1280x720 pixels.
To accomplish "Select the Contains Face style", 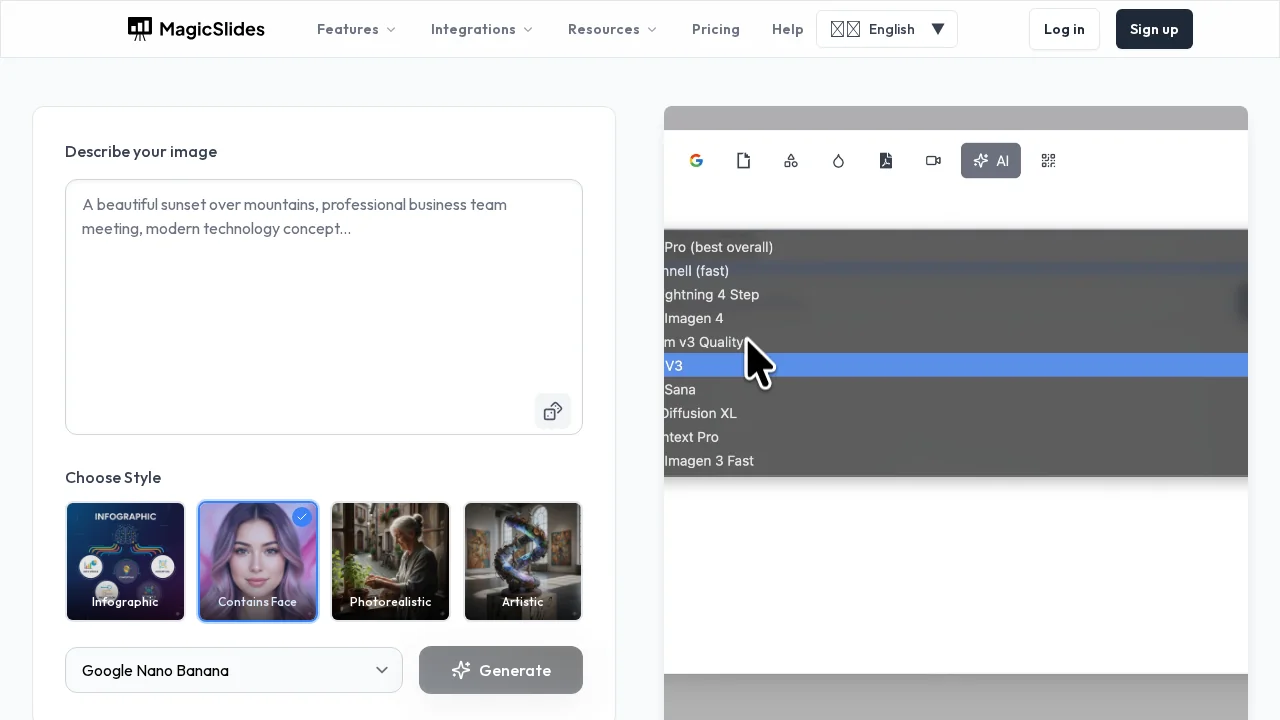I will [258, 561].
